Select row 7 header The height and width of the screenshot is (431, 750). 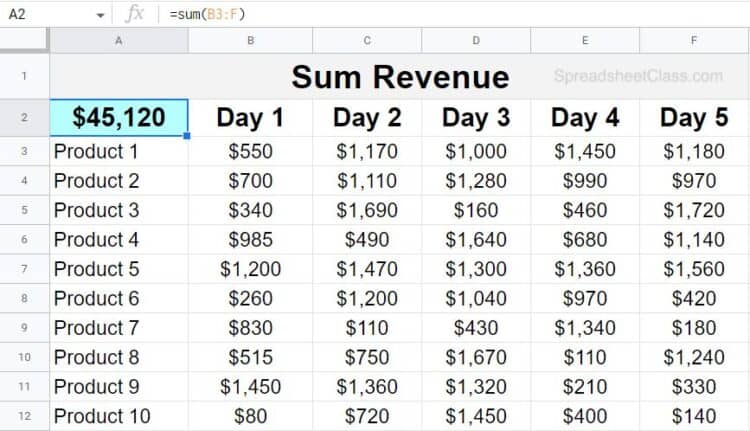(24, 269)
